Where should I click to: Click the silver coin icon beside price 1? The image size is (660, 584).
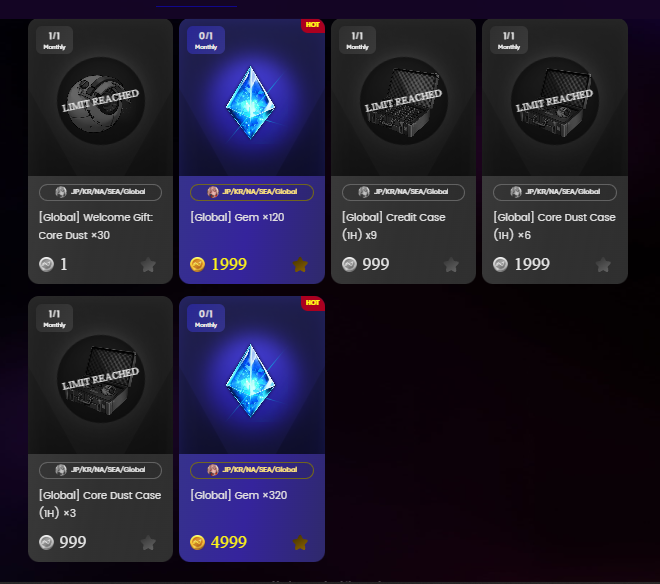pos(46,264)
